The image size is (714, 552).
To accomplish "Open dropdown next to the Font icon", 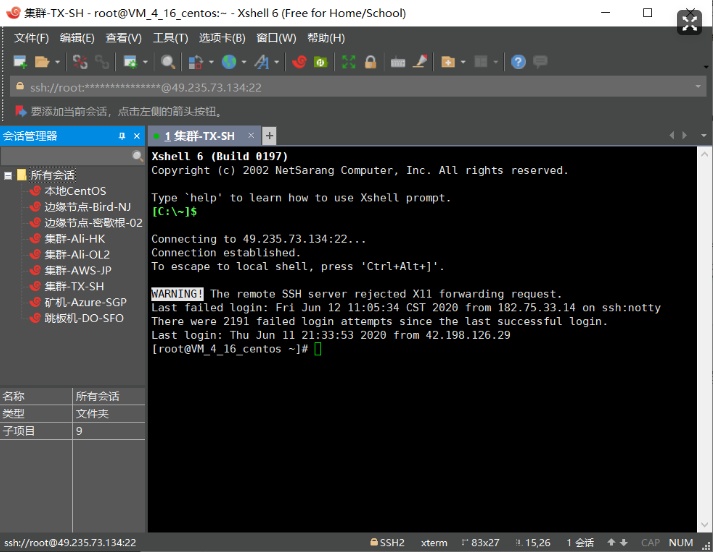I will point(276,61).
